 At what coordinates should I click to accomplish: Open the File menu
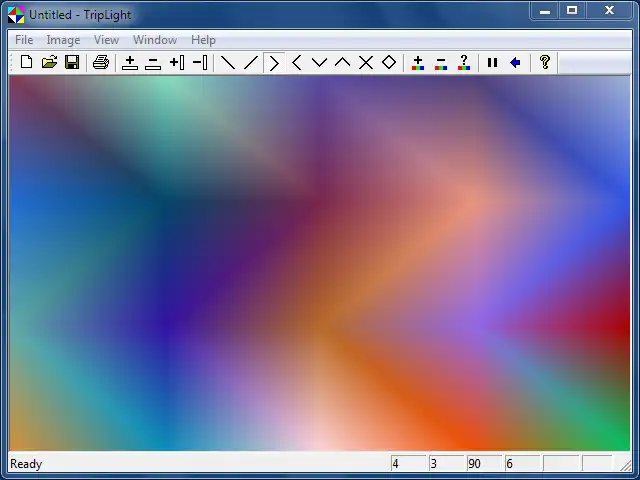[x=24, y=40]
